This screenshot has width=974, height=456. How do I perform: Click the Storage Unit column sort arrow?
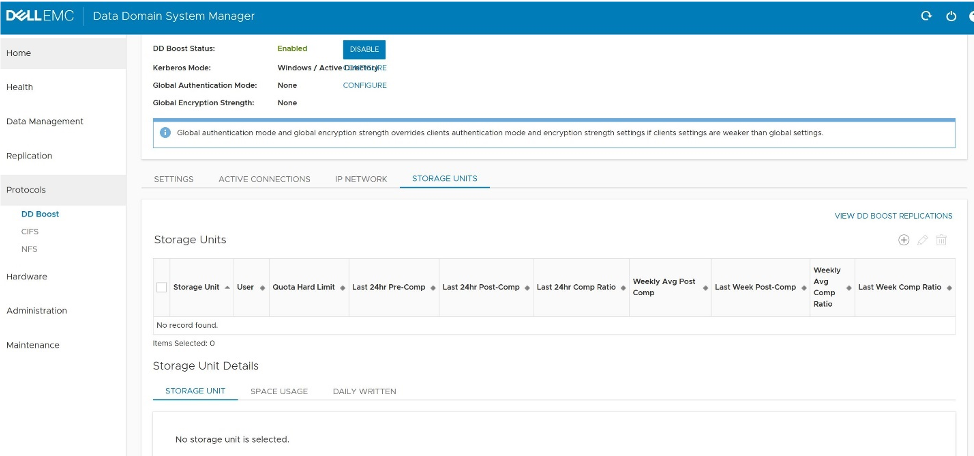[227, 288]
